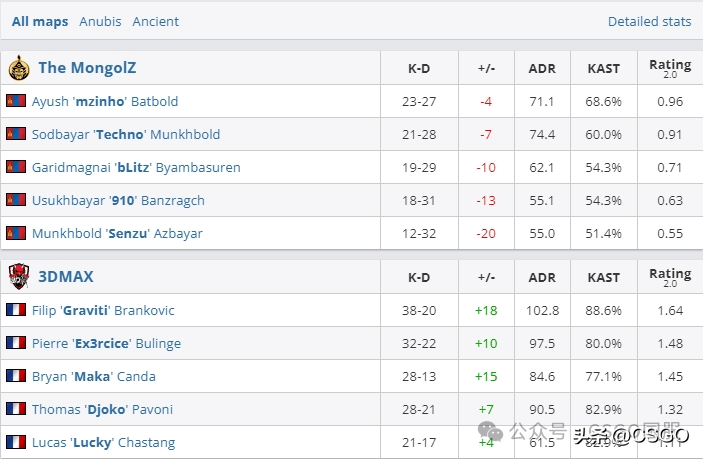Viewport: 703px width, 459px height.
Task: Open Thomas 'Djoko' Pavoni profile
Action: tap(102, 409)
